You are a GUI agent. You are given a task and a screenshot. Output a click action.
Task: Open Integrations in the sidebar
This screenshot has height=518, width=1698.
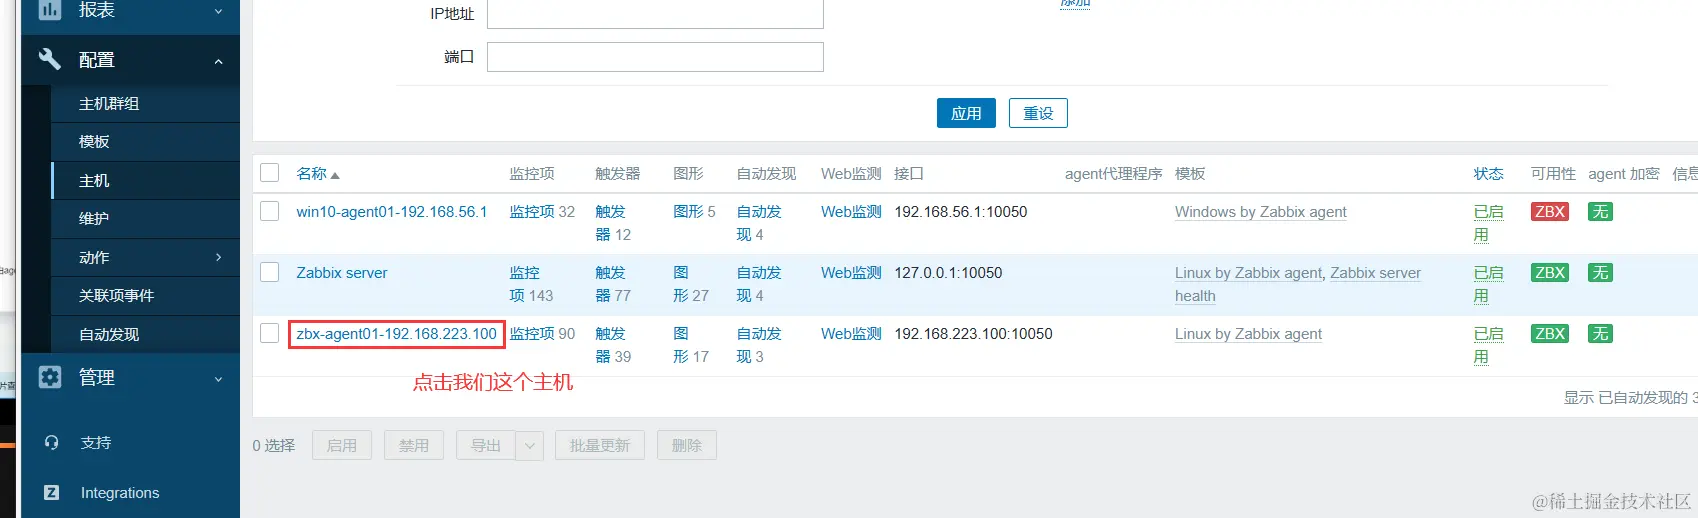[120, 492]
